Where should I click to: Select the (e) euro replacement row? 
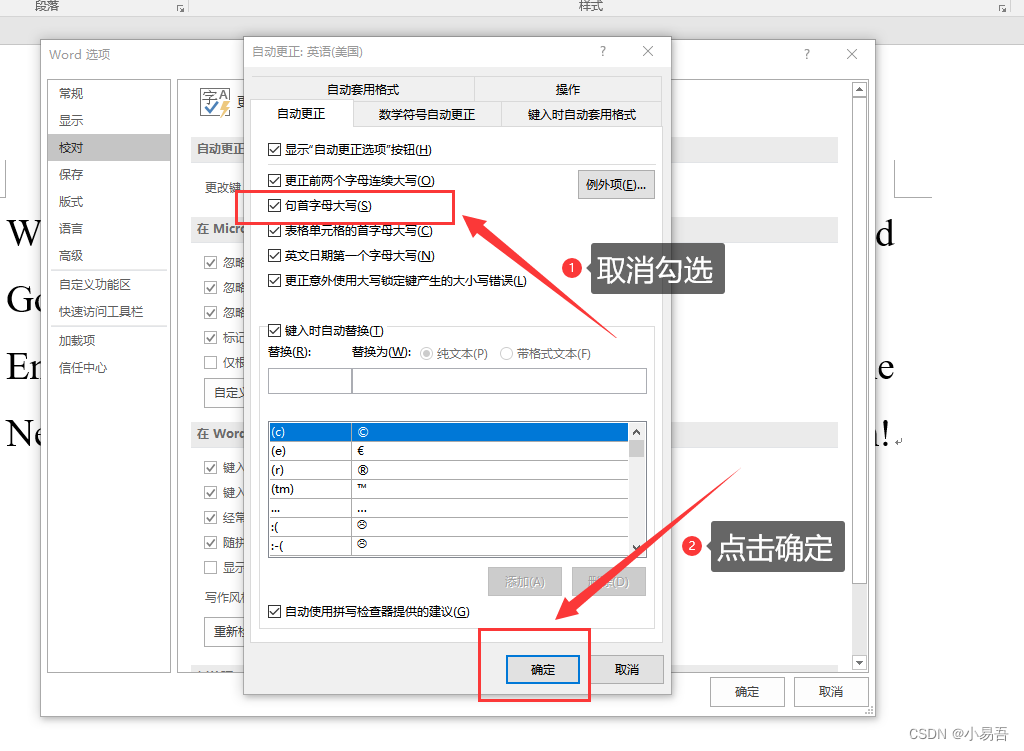(x=449, y=451)
